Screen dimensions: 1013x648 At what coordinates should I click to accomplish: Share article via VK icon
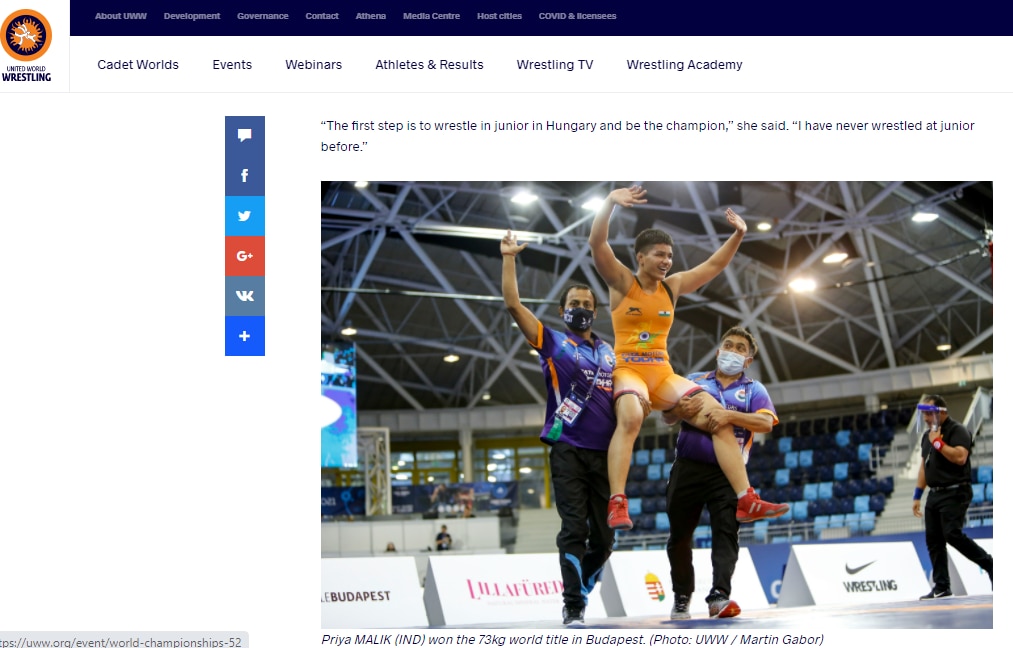click(244, 296)
